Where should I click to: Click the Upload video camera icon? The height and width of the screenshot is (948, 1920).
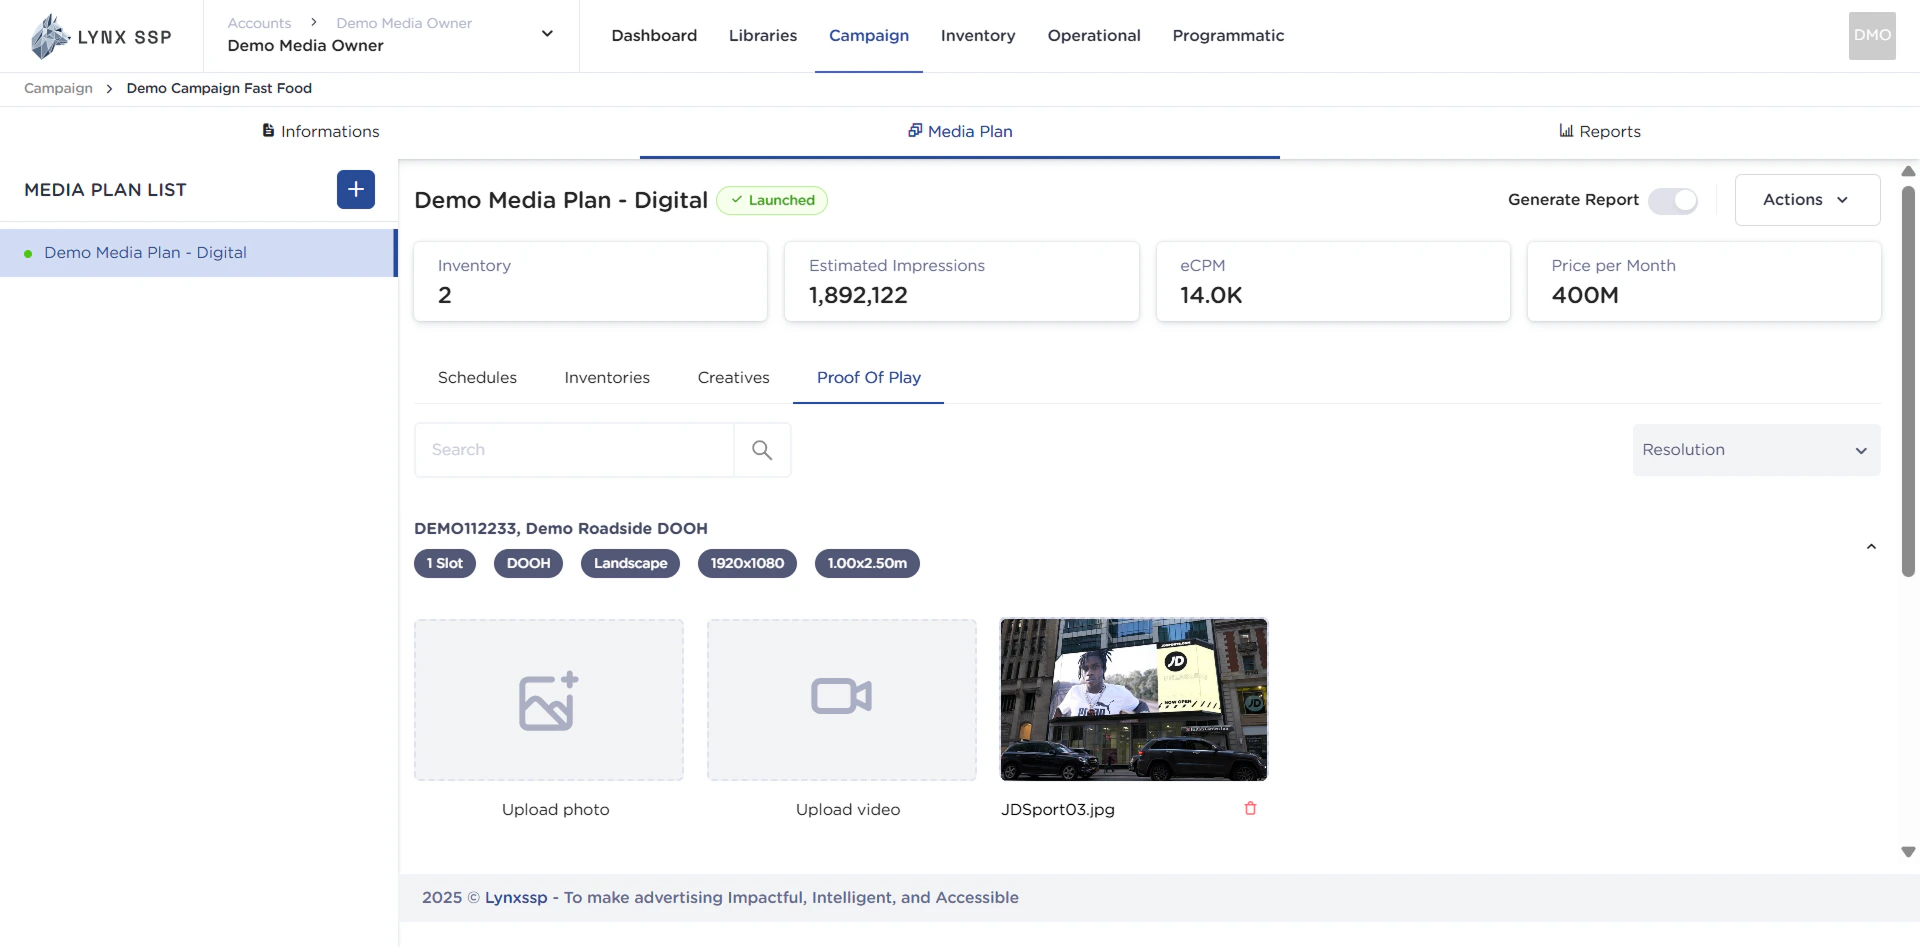[841, 697]
